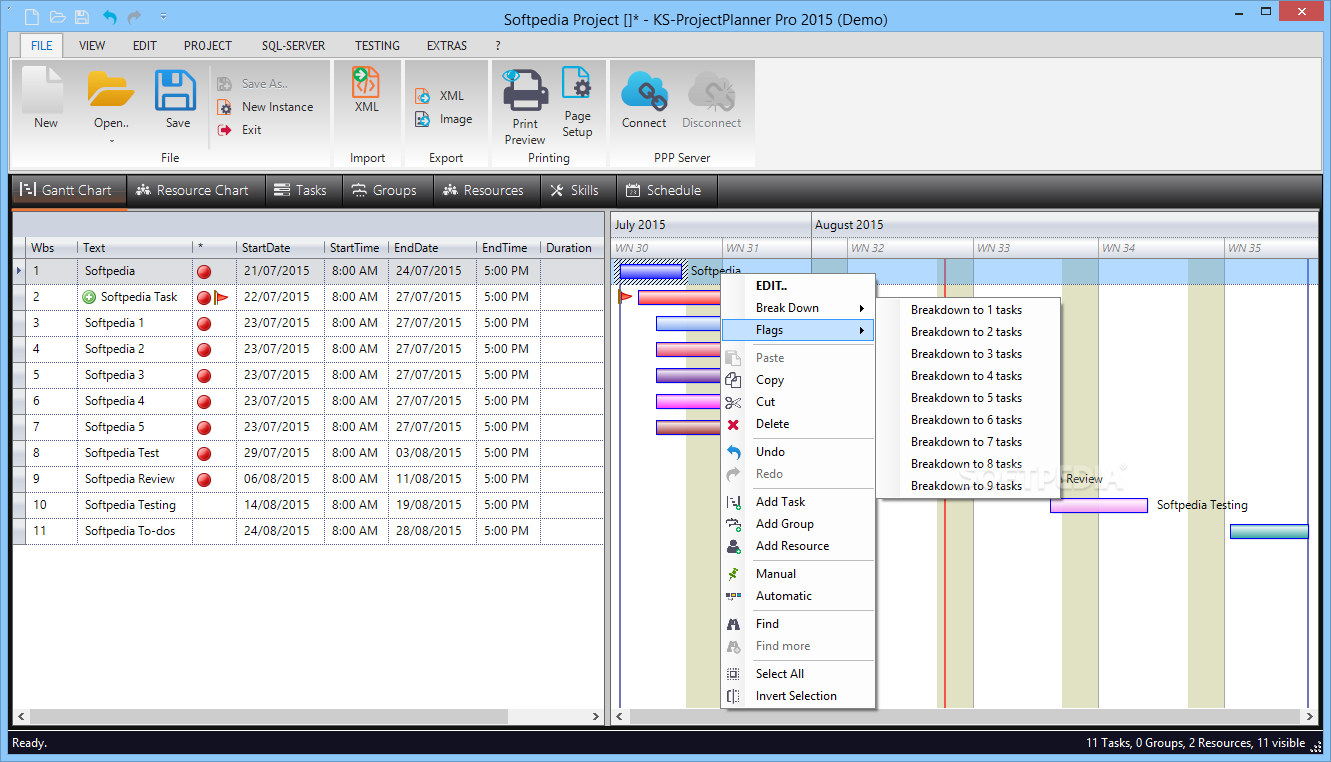Click the question mark help tab
Image resolution: width=1331 pixels, height=762 pixels.
[x=498, y=46]
